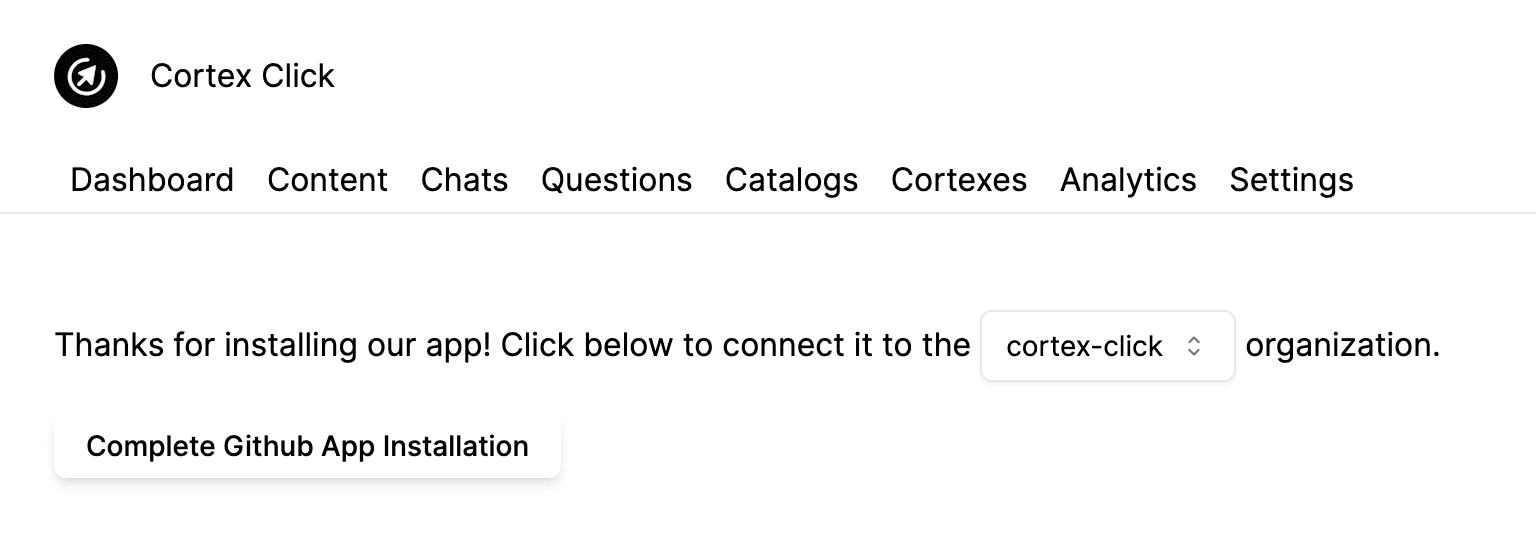The width and height of the screenshot is (1536, 556).
Task: Switch to the Content tab
Action: click(328, 180)
